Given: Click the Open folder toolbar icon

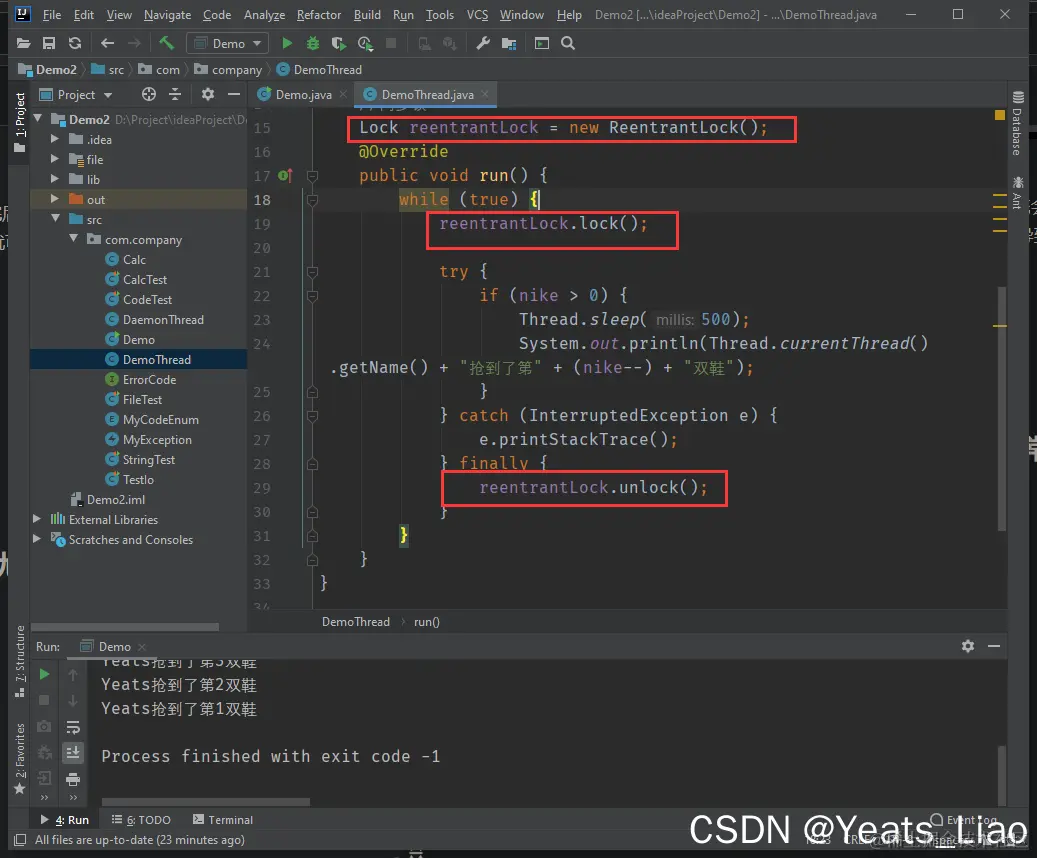Looking at the screenshot, I should [x=23, y=44].
